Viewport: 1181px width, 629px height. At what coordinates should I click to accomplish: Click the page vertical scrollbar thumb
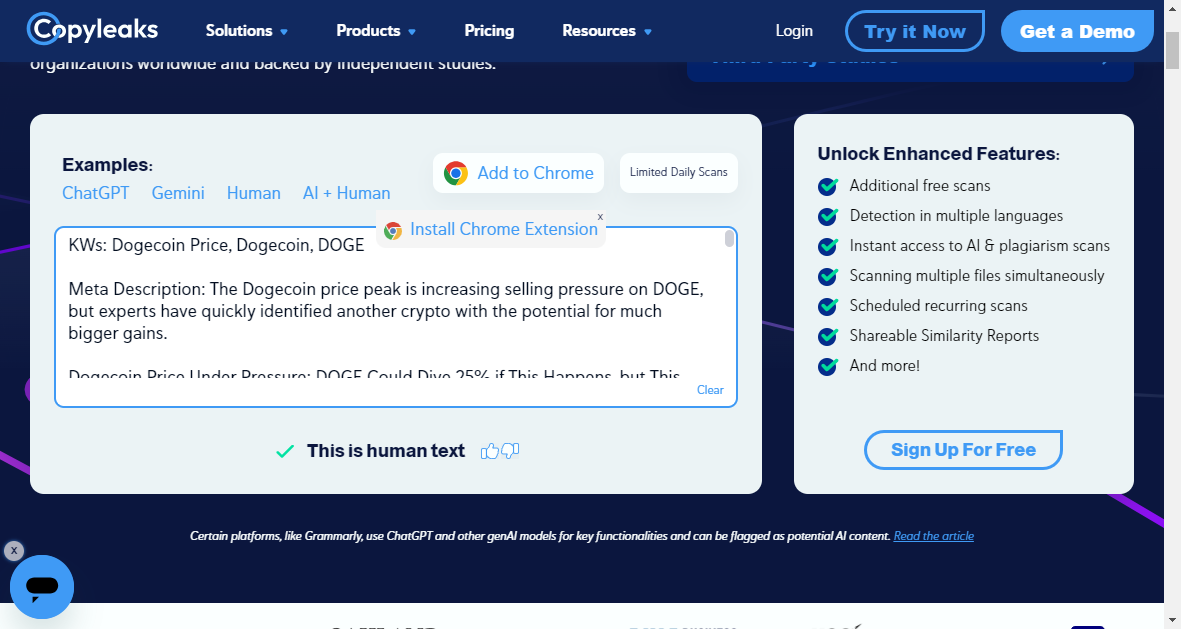coord(1172,49)
